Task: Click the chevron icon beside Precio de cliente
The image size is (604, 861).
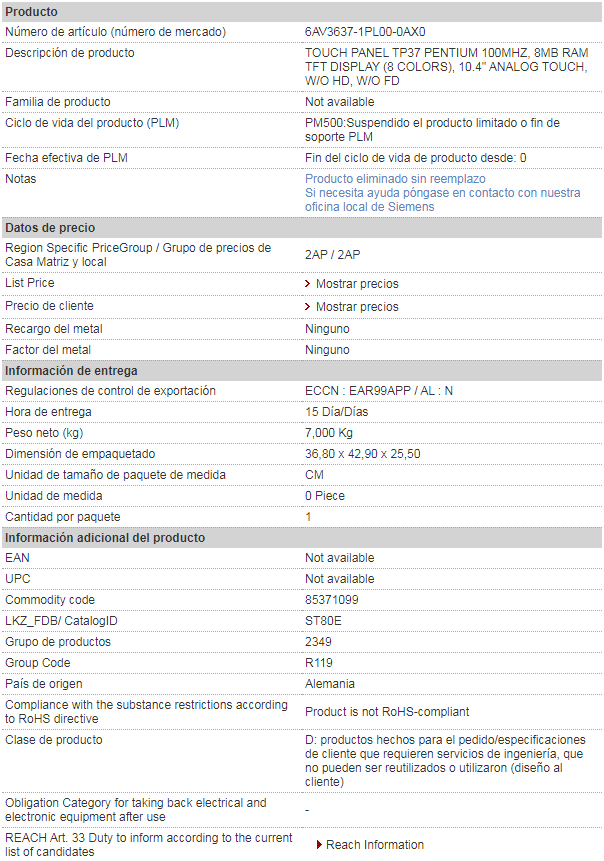Action: tap(308, 307)
